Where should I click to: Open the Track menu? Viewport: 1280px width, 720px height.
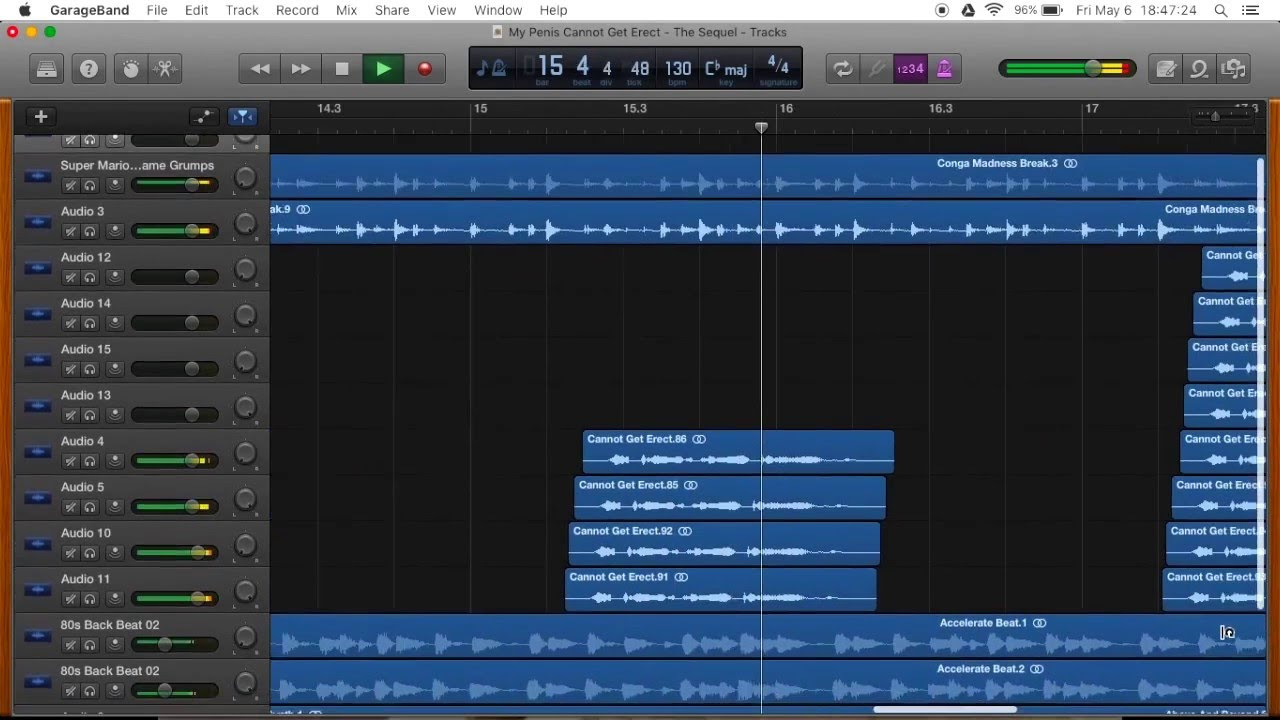(242, 10)
